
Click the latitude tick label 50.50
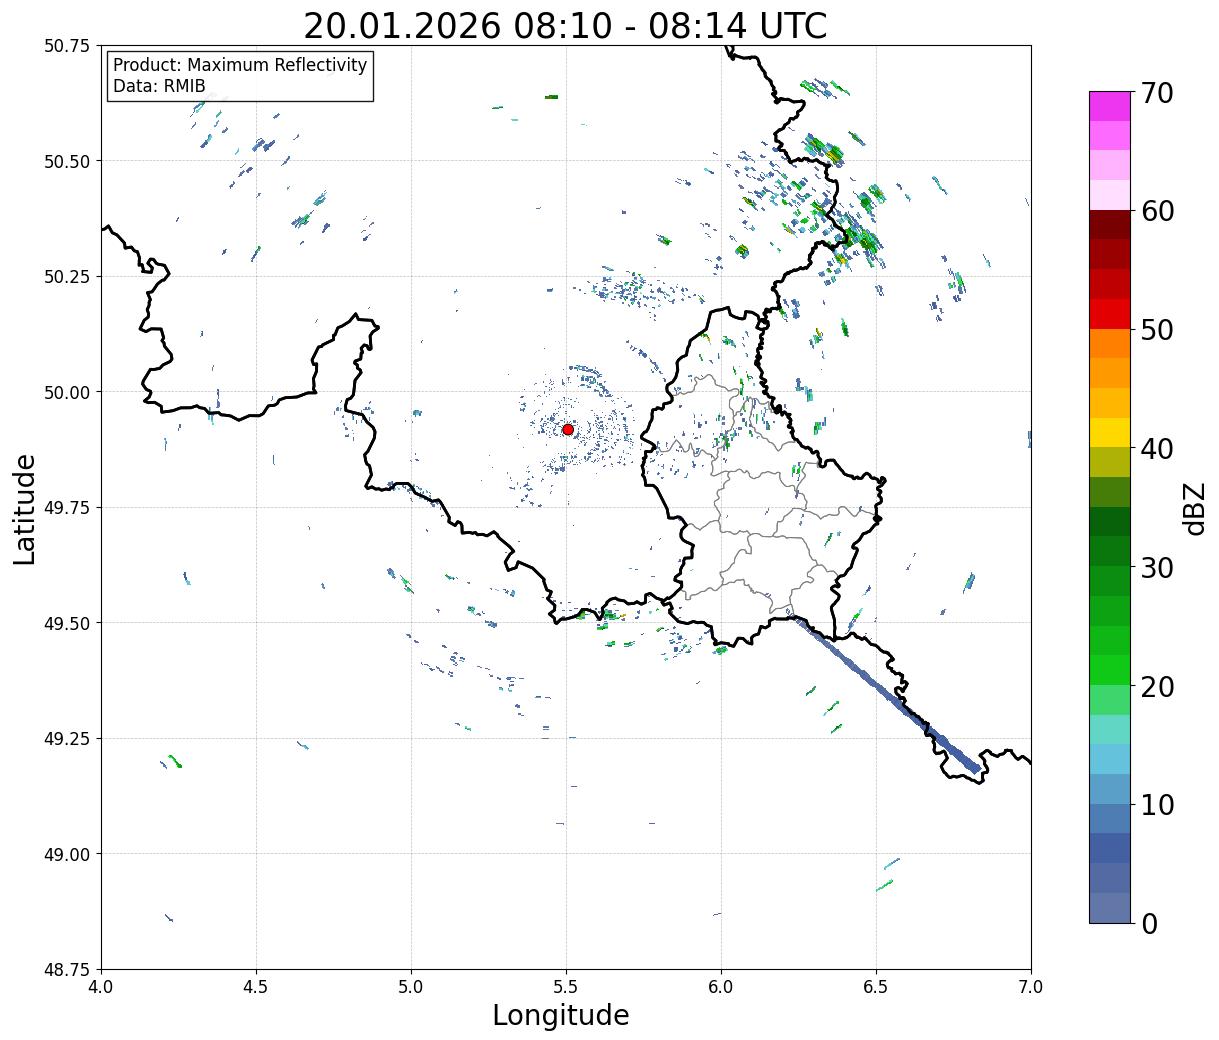point(68,161)
